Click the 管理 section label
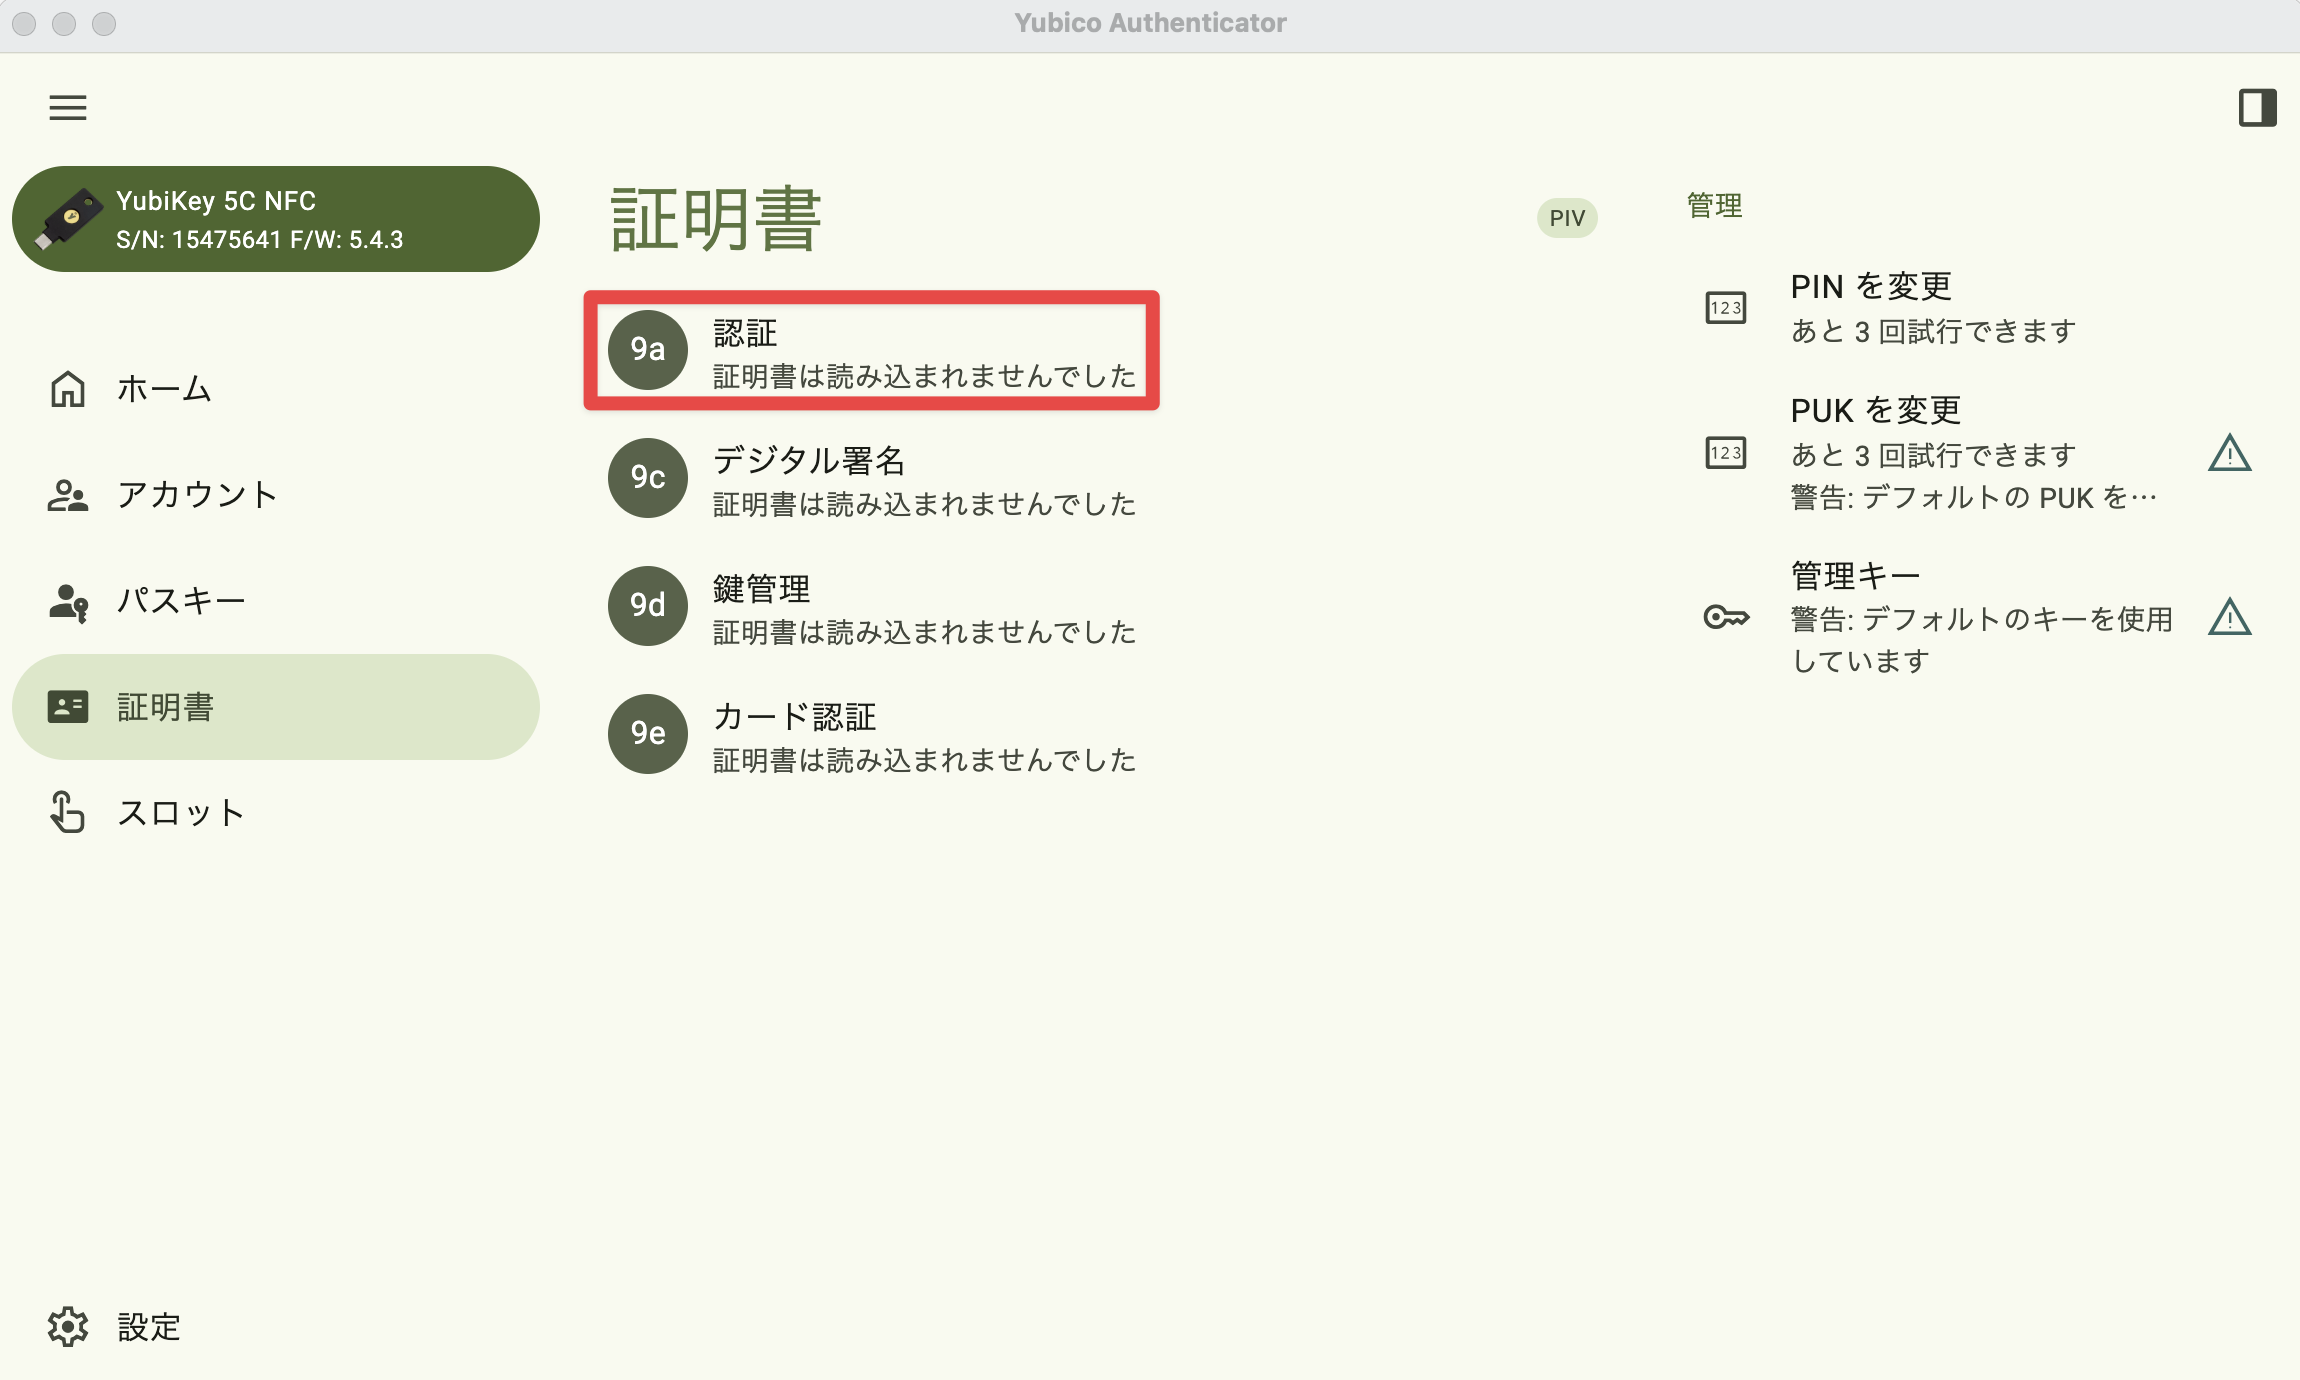The width and height of the screenshot is (2300, 1380). (1714, 205)
